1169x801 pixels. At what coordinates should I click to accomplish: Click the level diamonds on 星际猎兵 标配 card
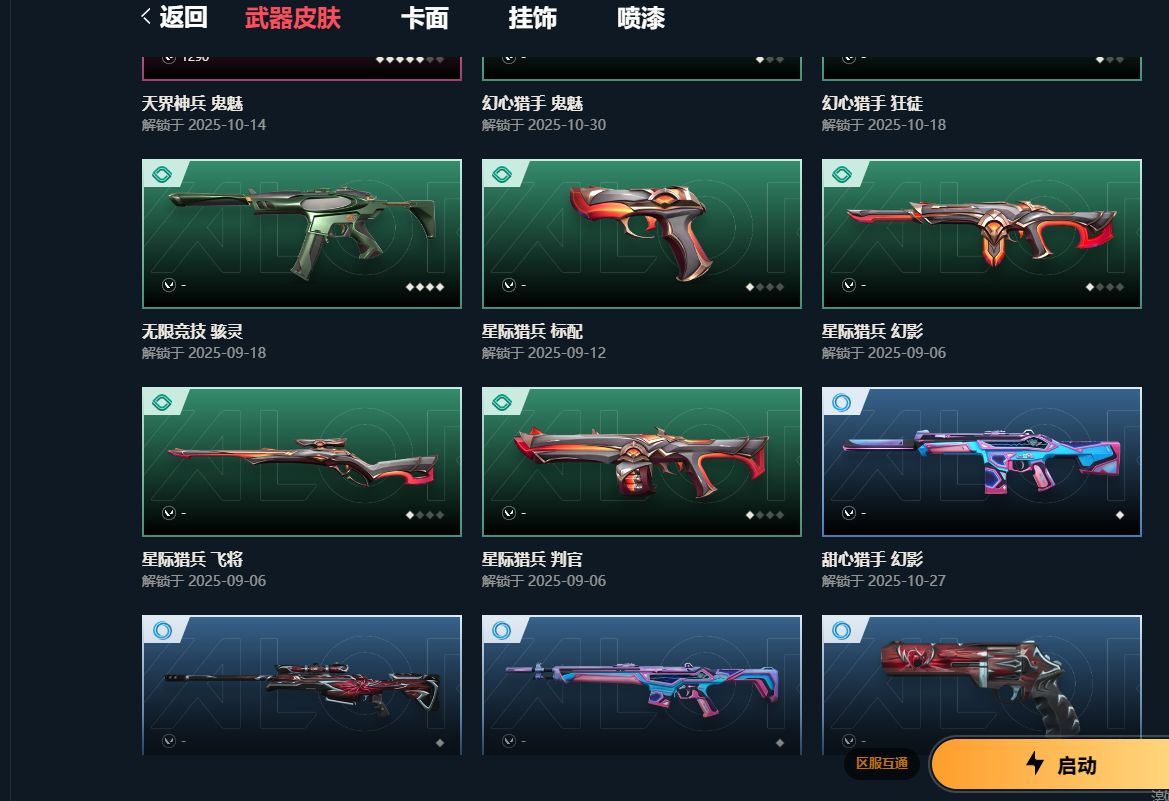(x=765, y=286)
